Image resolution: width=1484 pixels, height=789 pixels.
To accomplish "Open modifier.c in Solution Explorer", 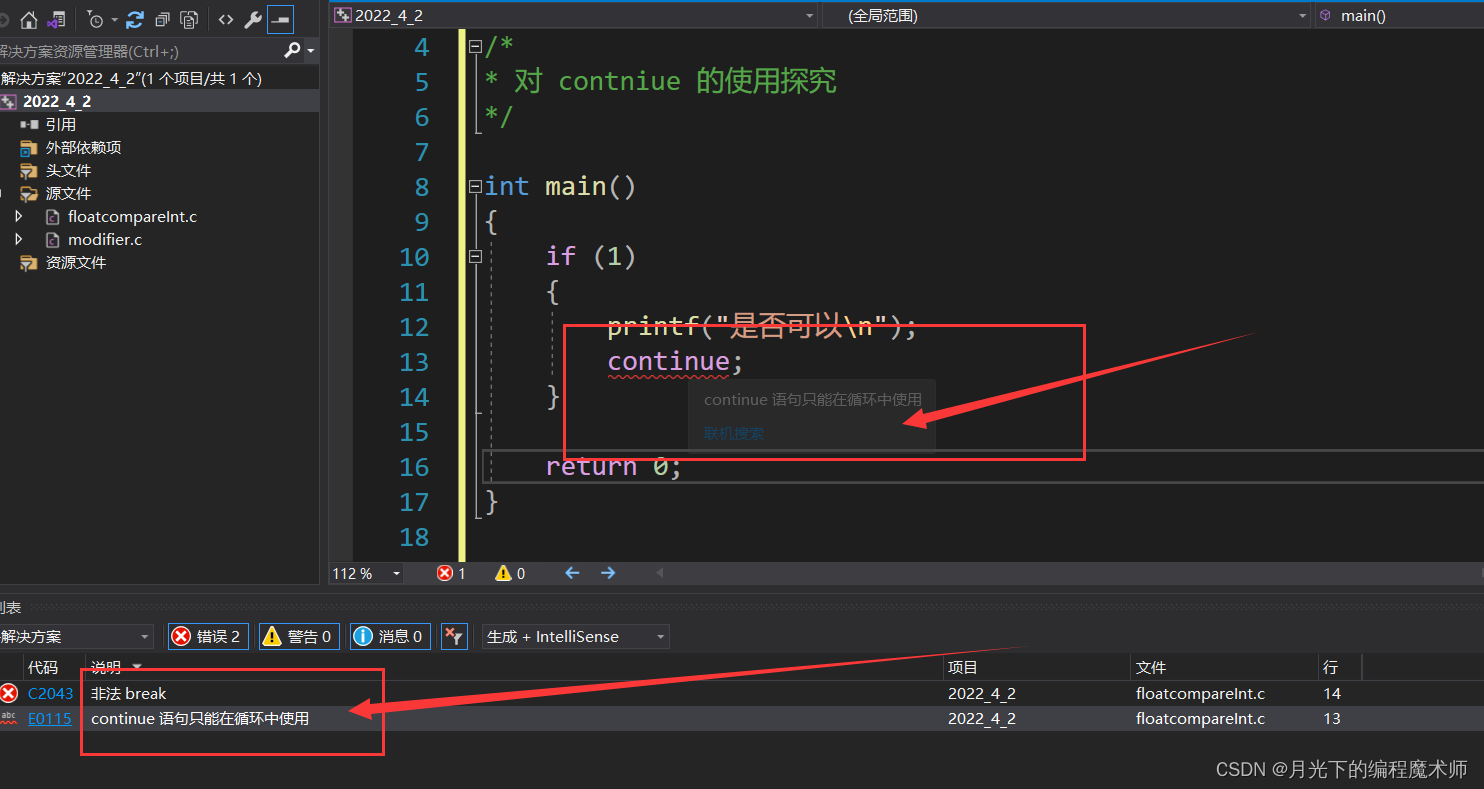I will click(x=105, y=239).
